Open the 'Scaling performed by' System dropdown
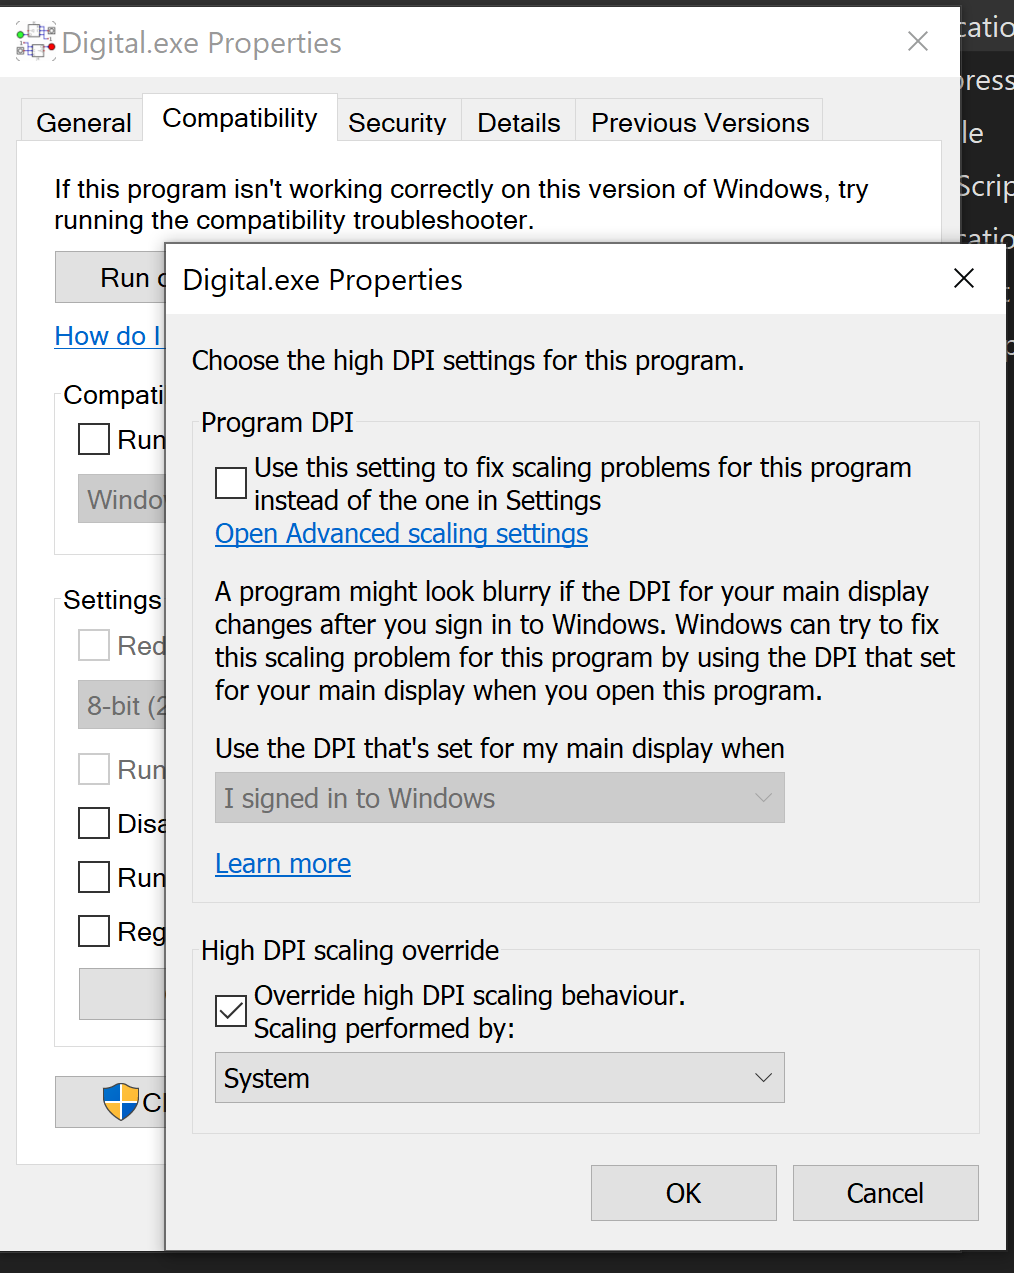1014x1273 pixels. 500,1078
